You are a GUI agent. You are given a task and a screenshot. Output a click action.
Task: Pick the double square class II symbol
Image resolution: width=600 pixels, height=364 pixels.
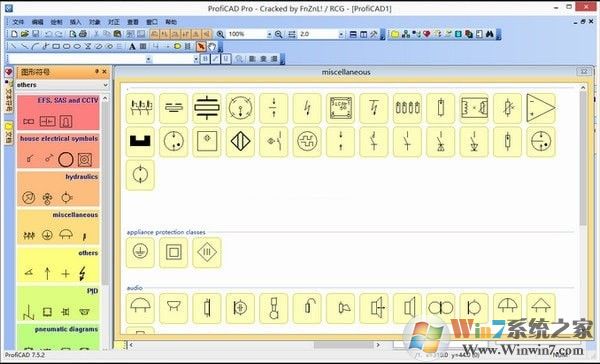pos(173,252)
